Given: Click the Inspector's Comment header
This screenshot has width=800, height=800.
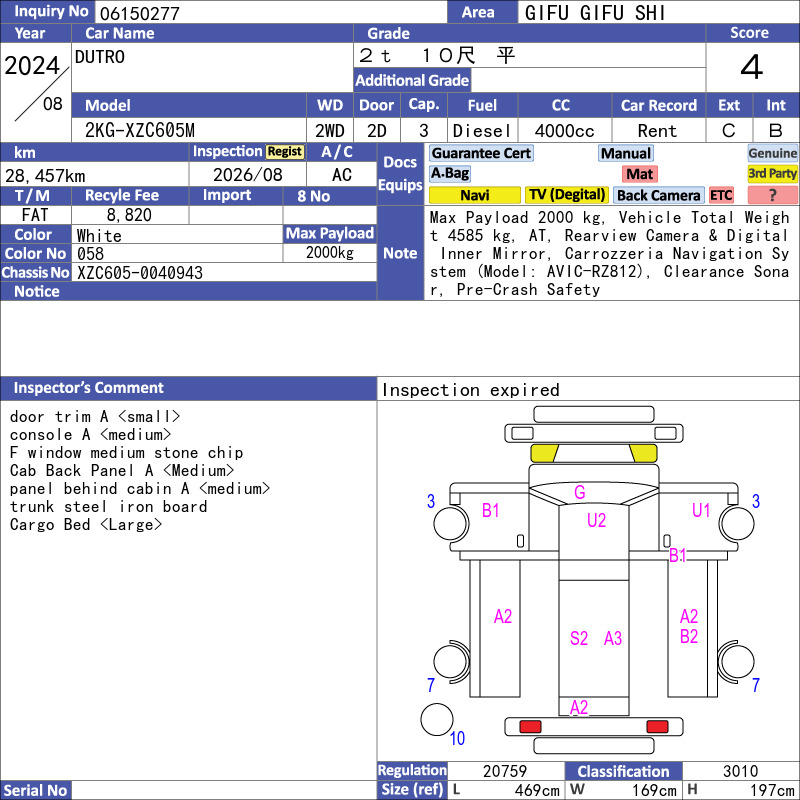Looking at the screenshot, I should [x=89, y=388].
